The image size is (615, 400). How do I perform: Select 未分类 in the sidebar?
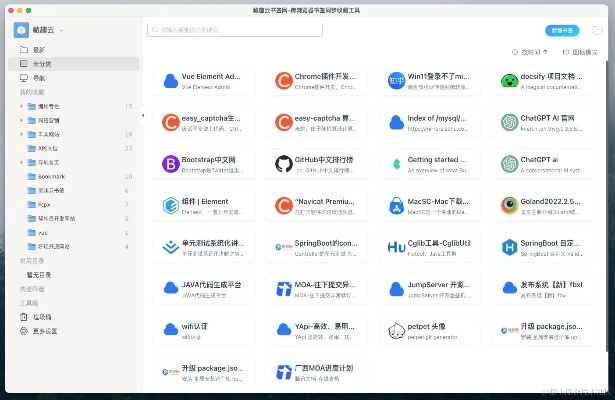[x=41, y=63]
